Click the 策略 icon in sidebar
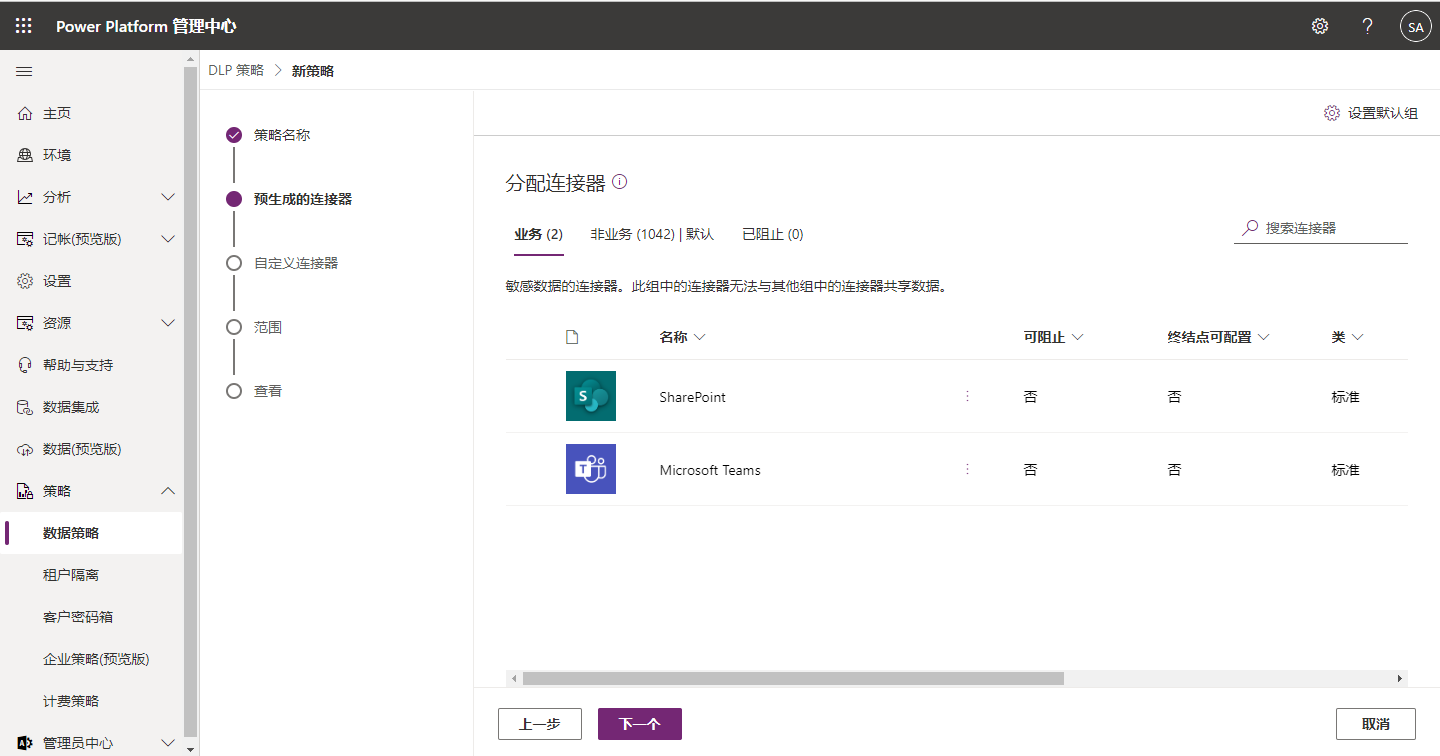The height and width of the screenshot is (756, 1440). (x=26, y=491)
